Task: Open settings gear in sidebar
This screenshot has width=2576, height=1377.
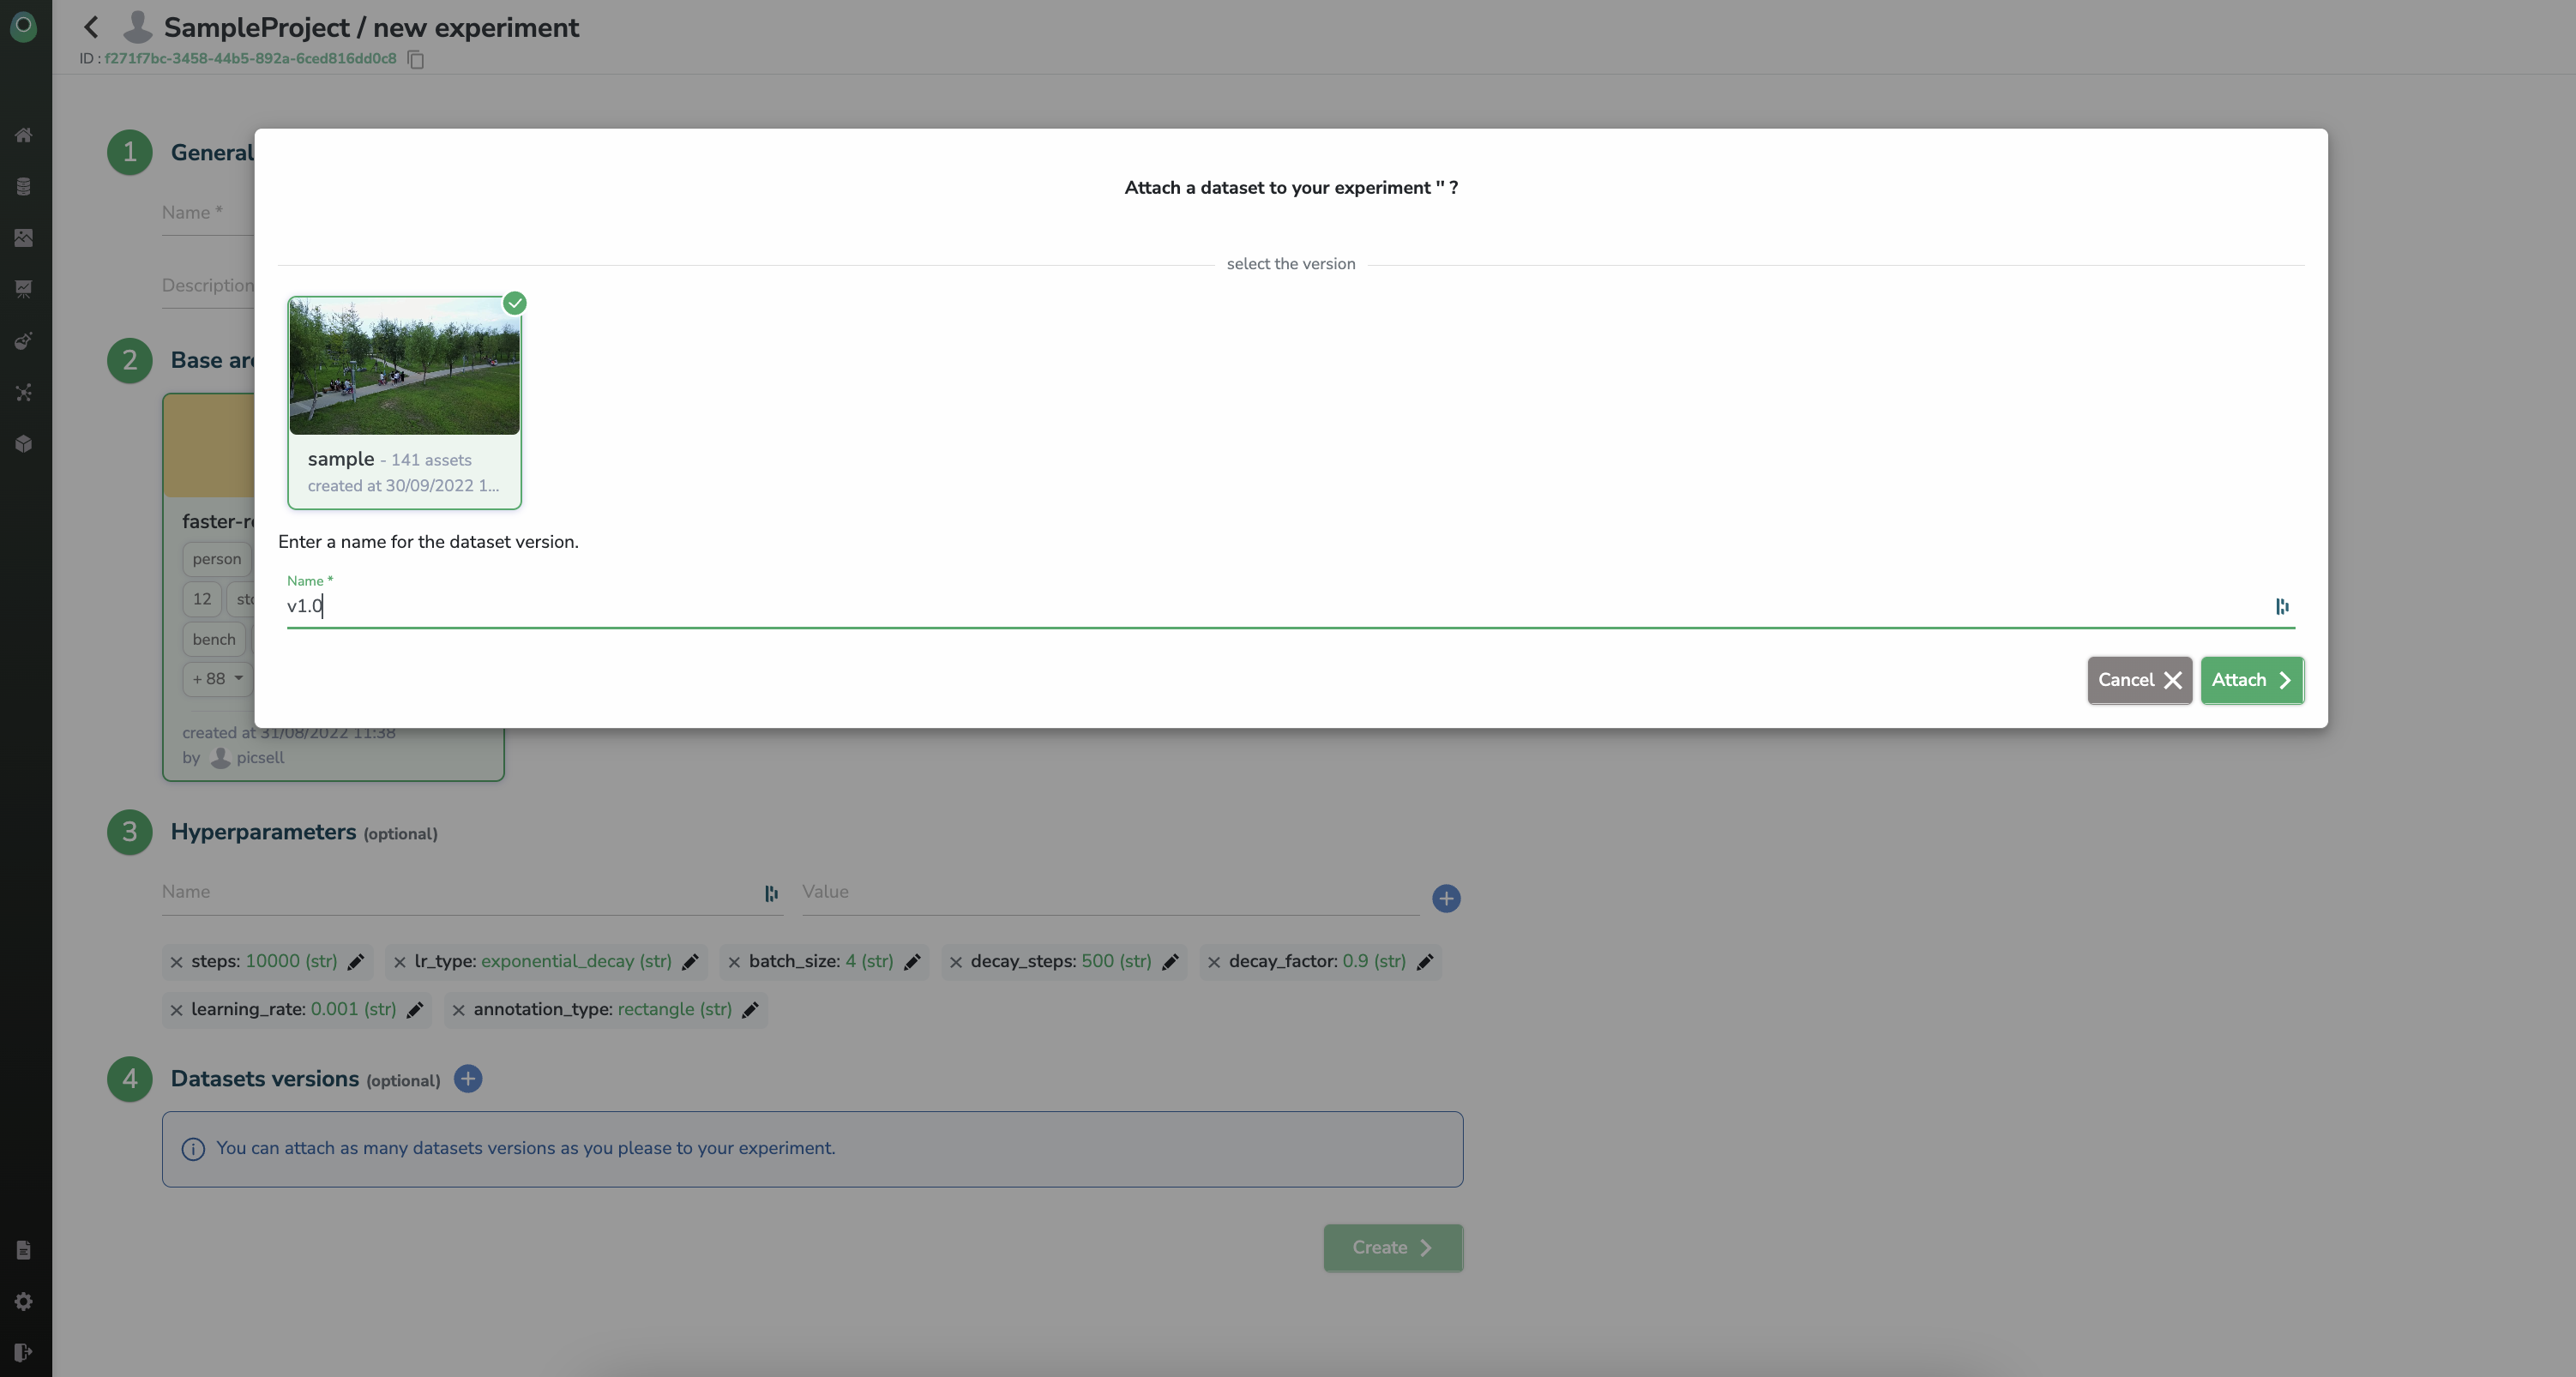Action: tap(24, 1301)
